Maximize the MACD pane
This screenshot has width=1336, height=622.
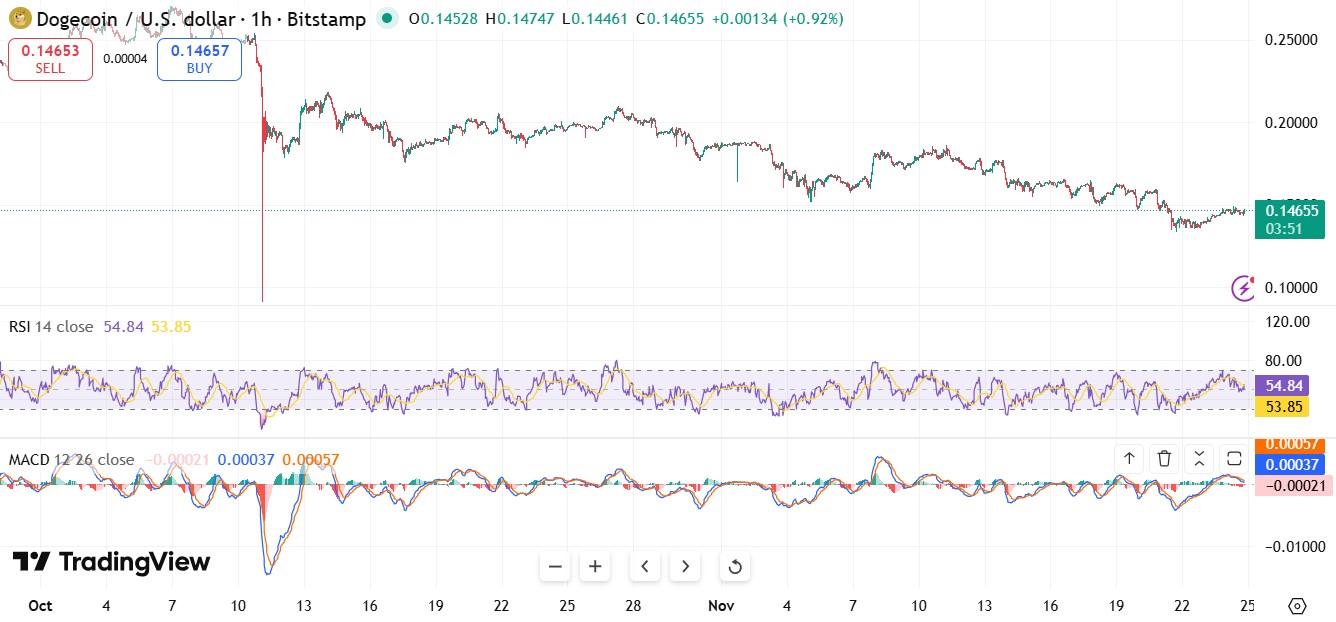coord(1234,459)
